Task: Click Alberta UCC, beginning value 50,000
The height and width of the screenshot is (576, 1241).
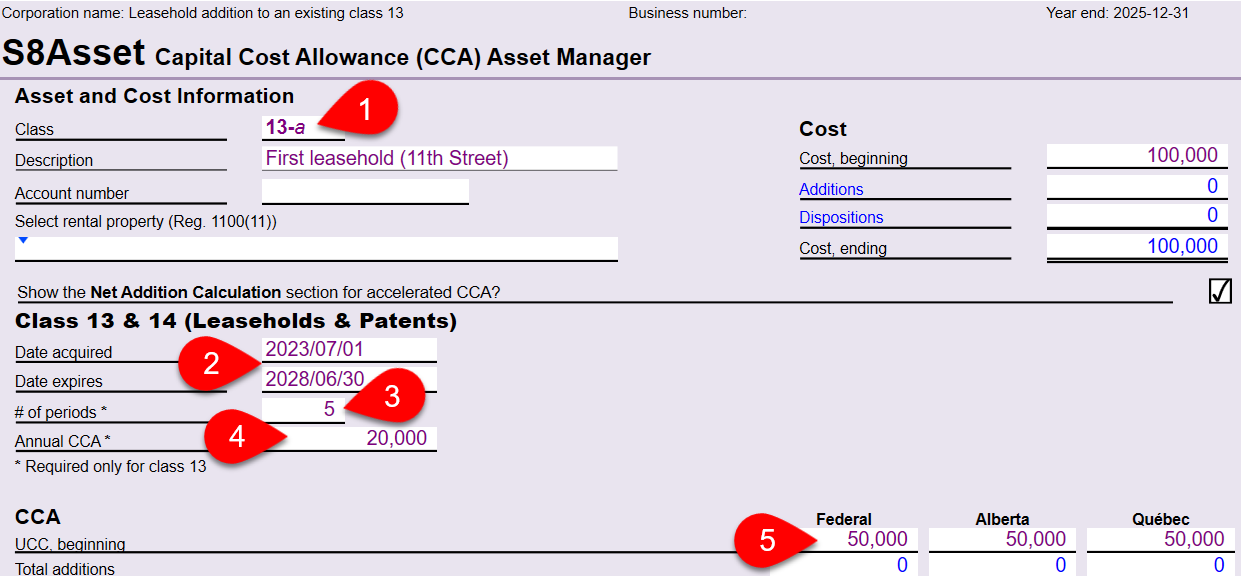Action: pos(1002,539)
